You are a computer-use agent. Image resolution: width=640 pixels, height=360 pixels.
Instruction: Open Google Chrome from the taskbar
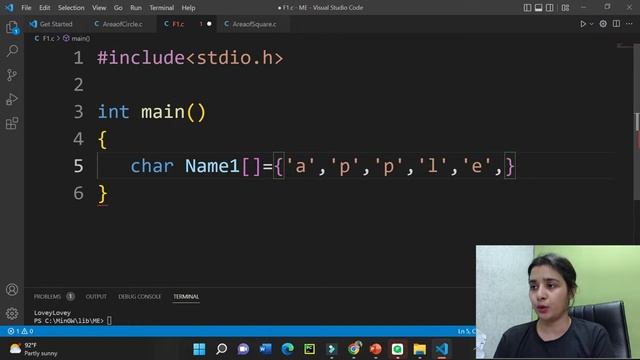(x=354, y=349)
